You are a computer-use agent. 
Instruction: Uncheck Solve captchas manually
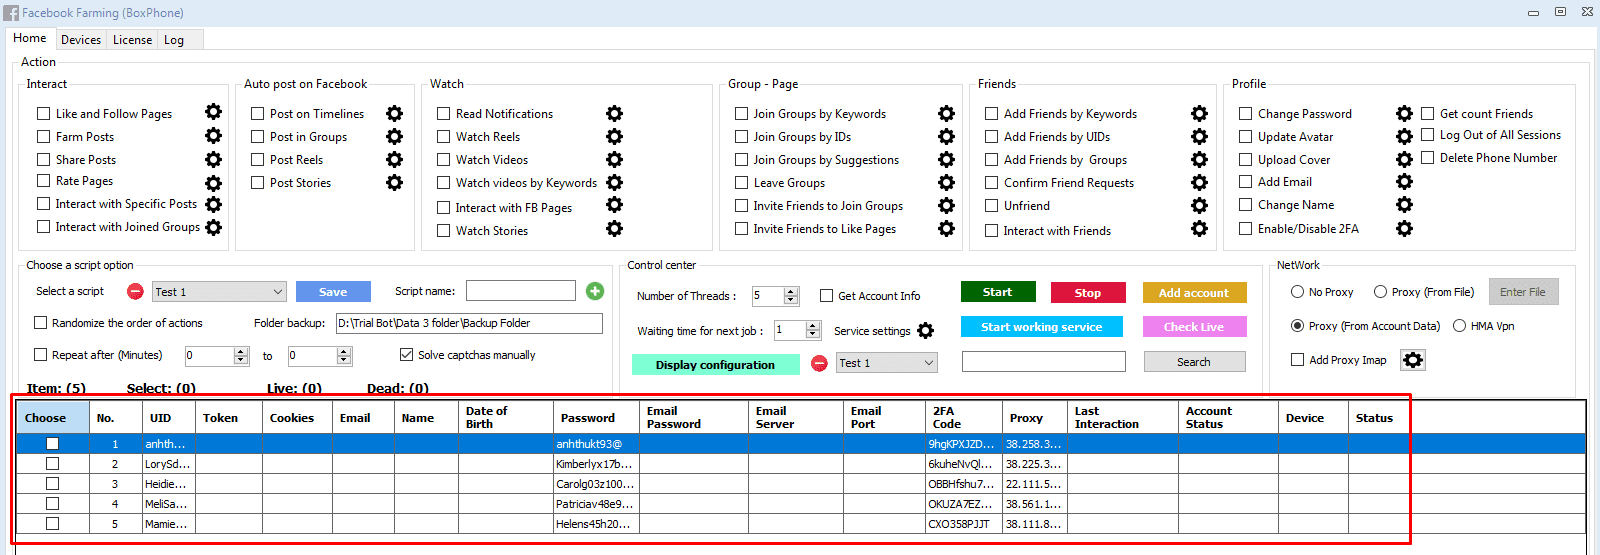[406, 354]
